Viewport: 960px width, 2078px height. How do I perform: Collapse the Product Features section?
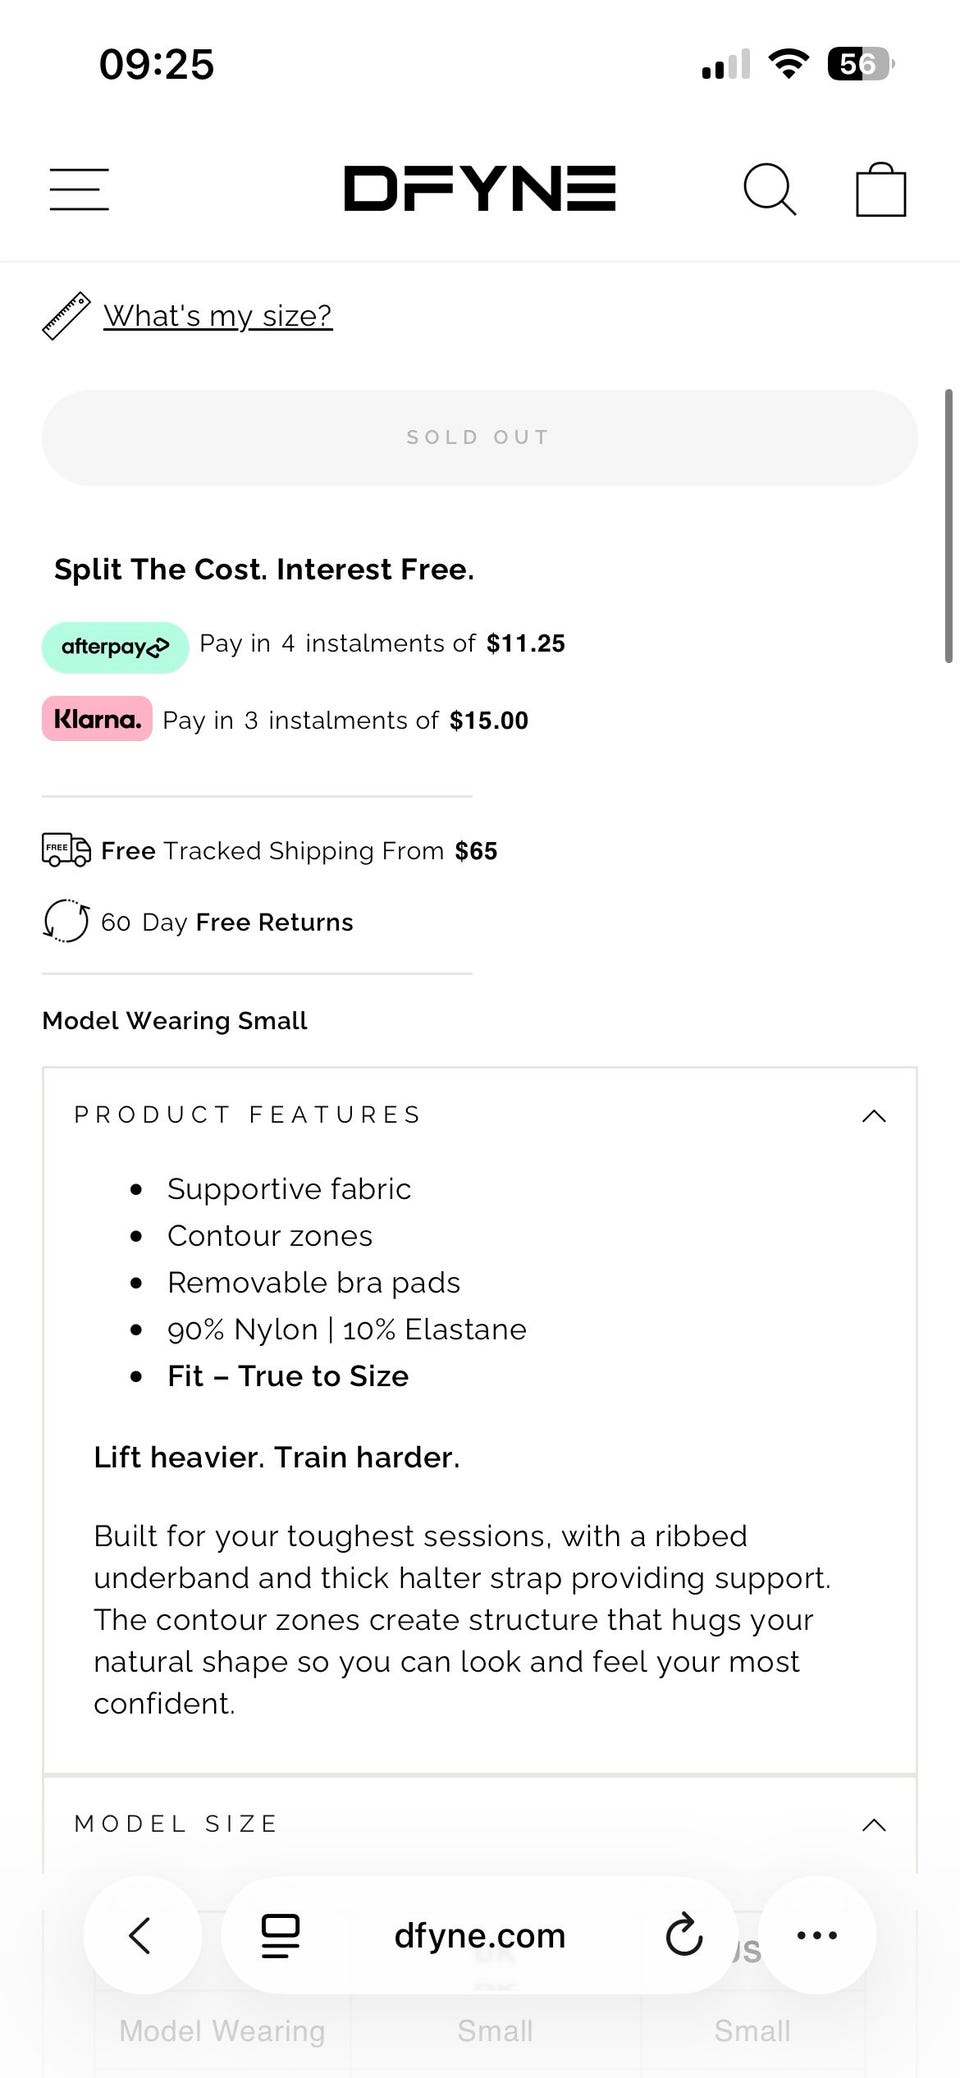pos(874,1115)
